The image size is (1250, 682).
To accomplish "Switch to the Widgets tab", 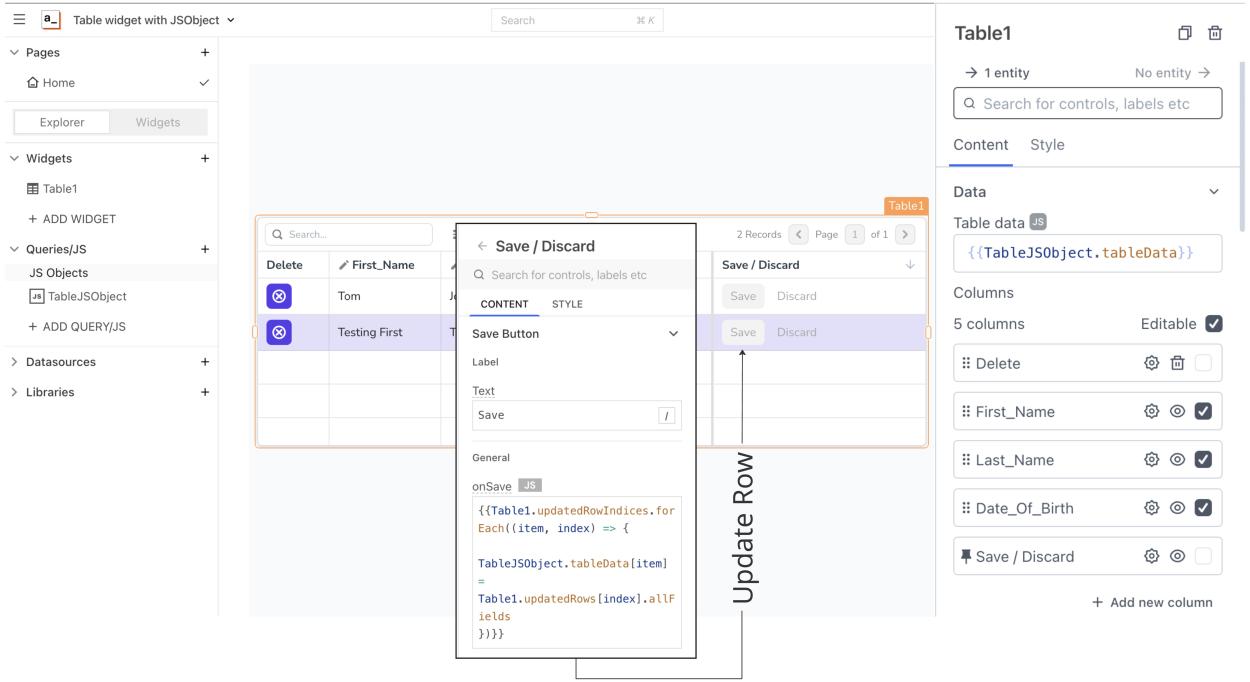I will [x=158, y=123].
